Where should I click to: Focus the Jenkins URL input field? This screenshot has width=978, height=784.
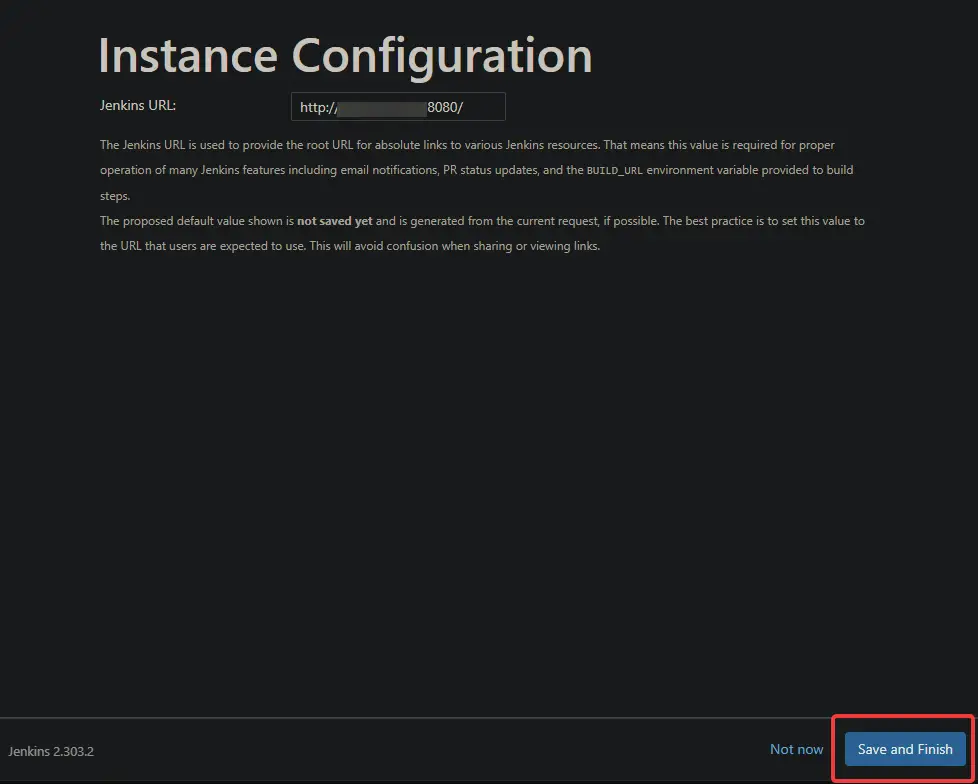coord(398,107)
